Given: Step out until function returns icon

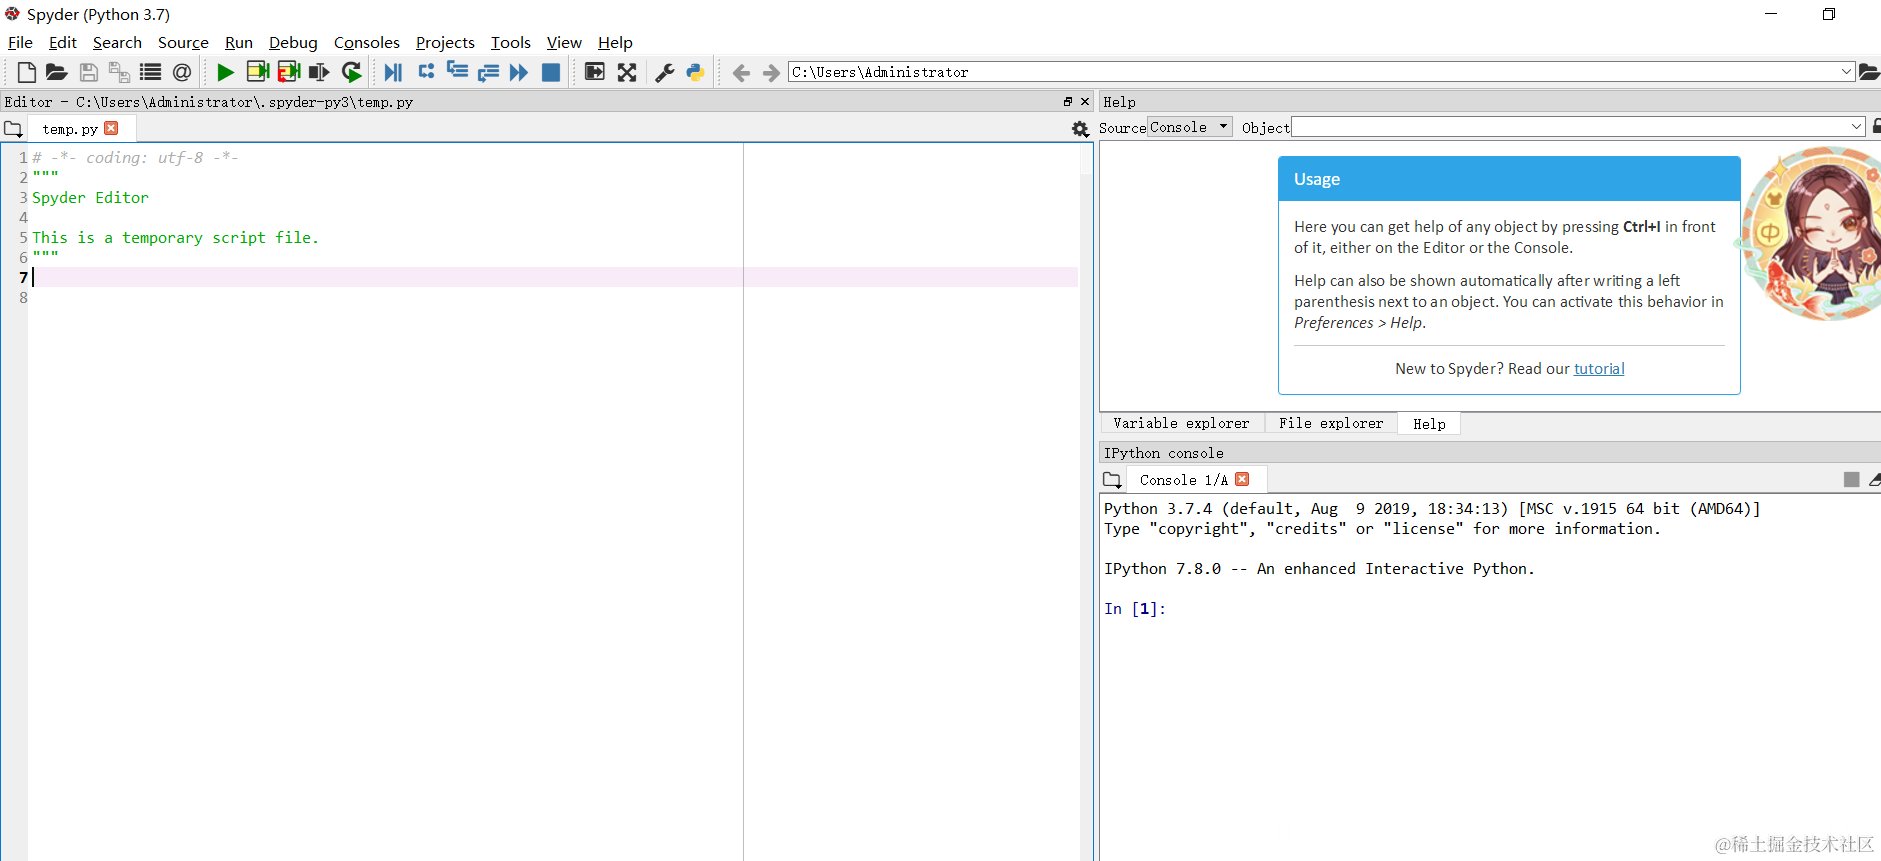Looking at the screenshot, I should point(488,72).
